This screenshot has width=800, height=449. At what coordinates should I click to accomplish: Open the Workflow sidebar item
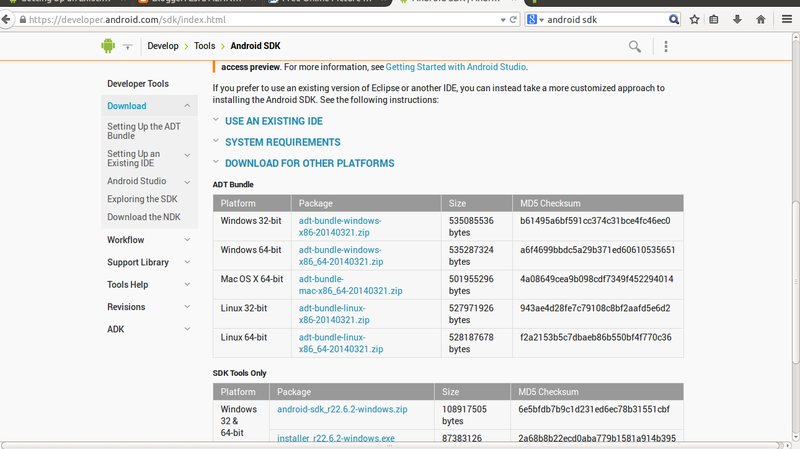pyautogui.click(x=126, y=240)
